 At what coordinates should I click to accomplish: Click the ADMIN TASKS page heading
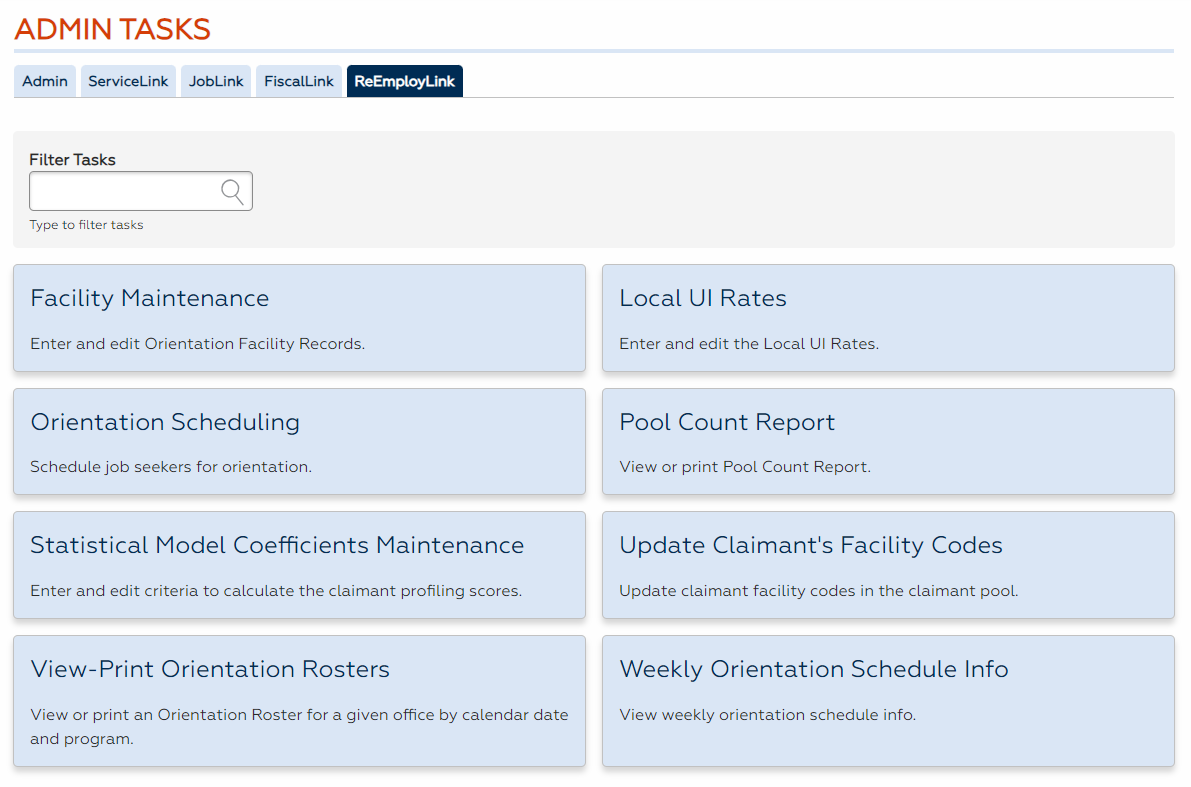(111, 29)
